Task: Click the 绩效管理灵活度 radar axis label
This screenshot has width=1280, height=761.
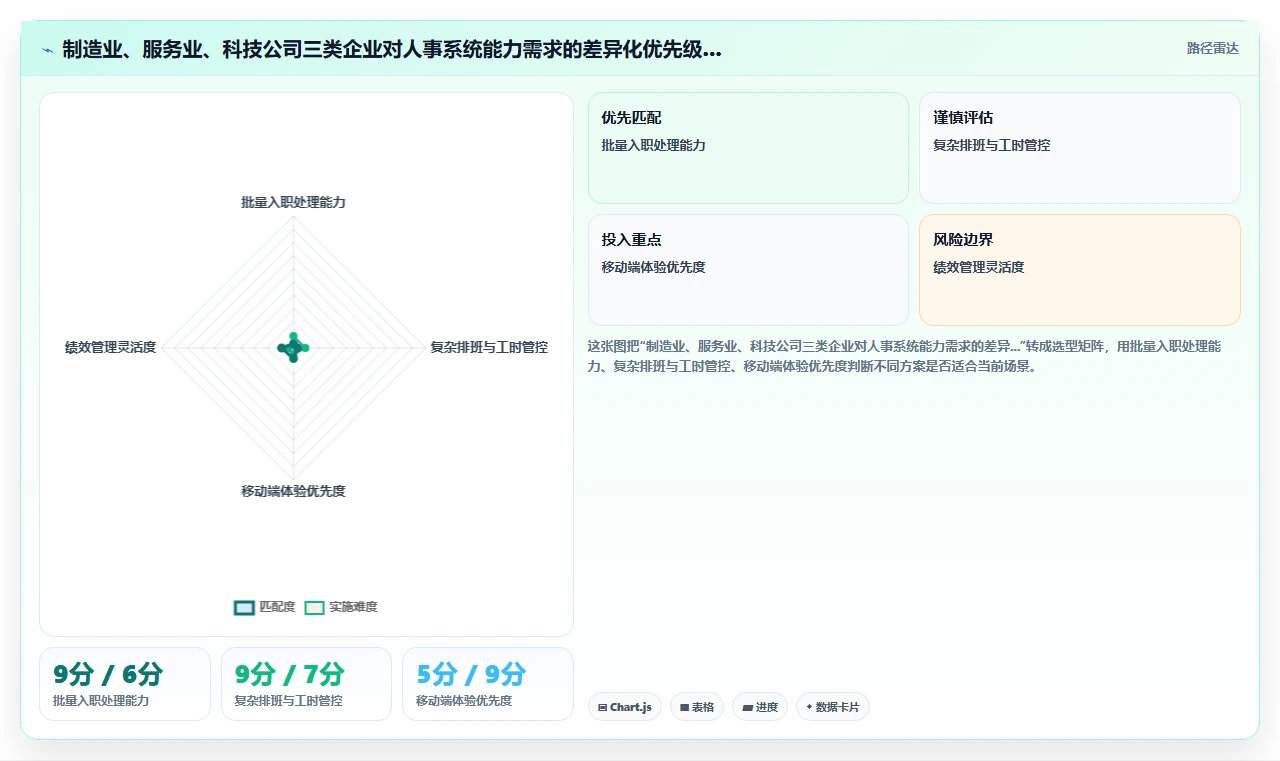Action: (x=110, y=348)
